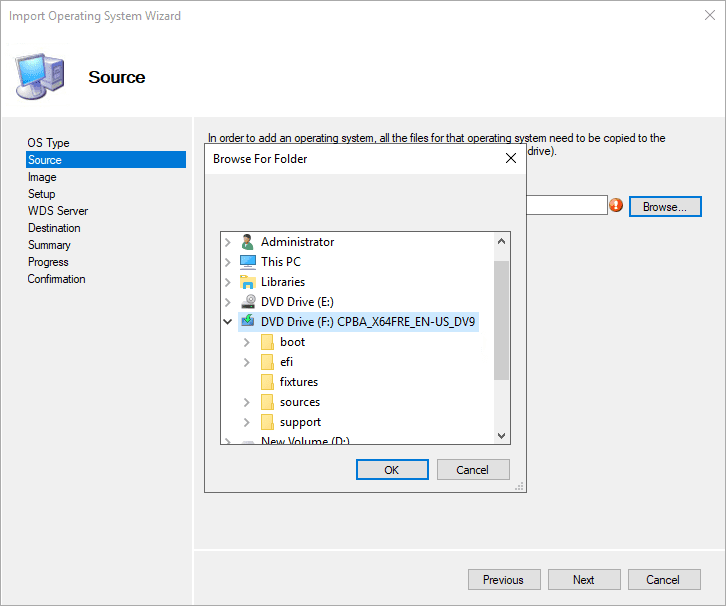Click the This PC monitor icon
The width and height of the screenshot is (726, 606).
pyautogui.click(x=248, y=262)
